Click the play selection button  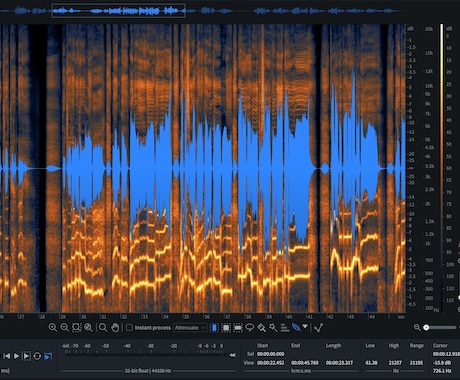[x=26, y=356]
